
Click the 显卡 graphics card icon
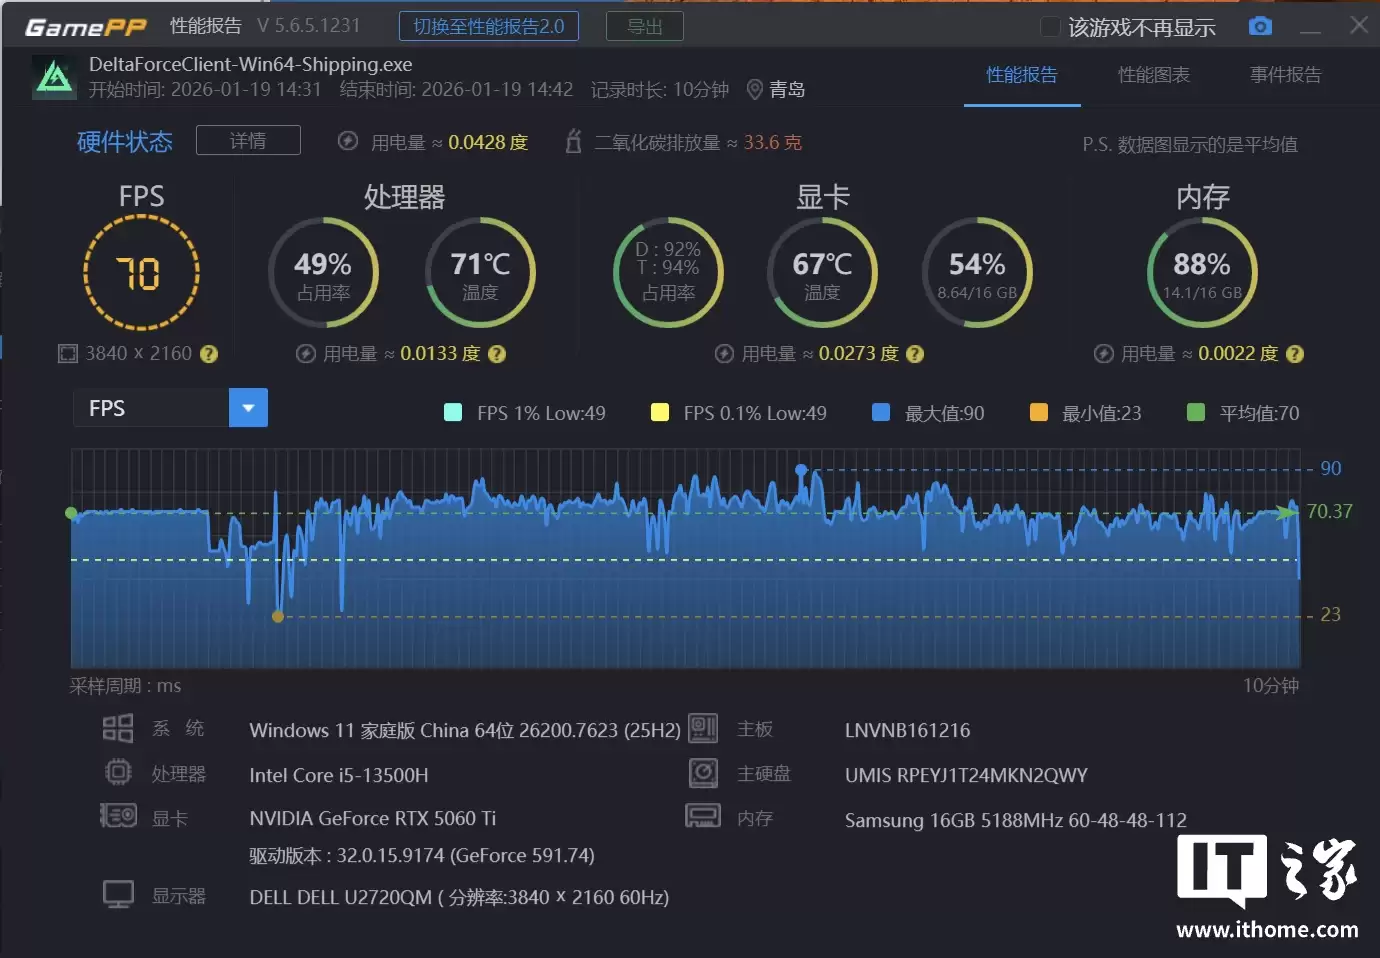click(117, 816)
